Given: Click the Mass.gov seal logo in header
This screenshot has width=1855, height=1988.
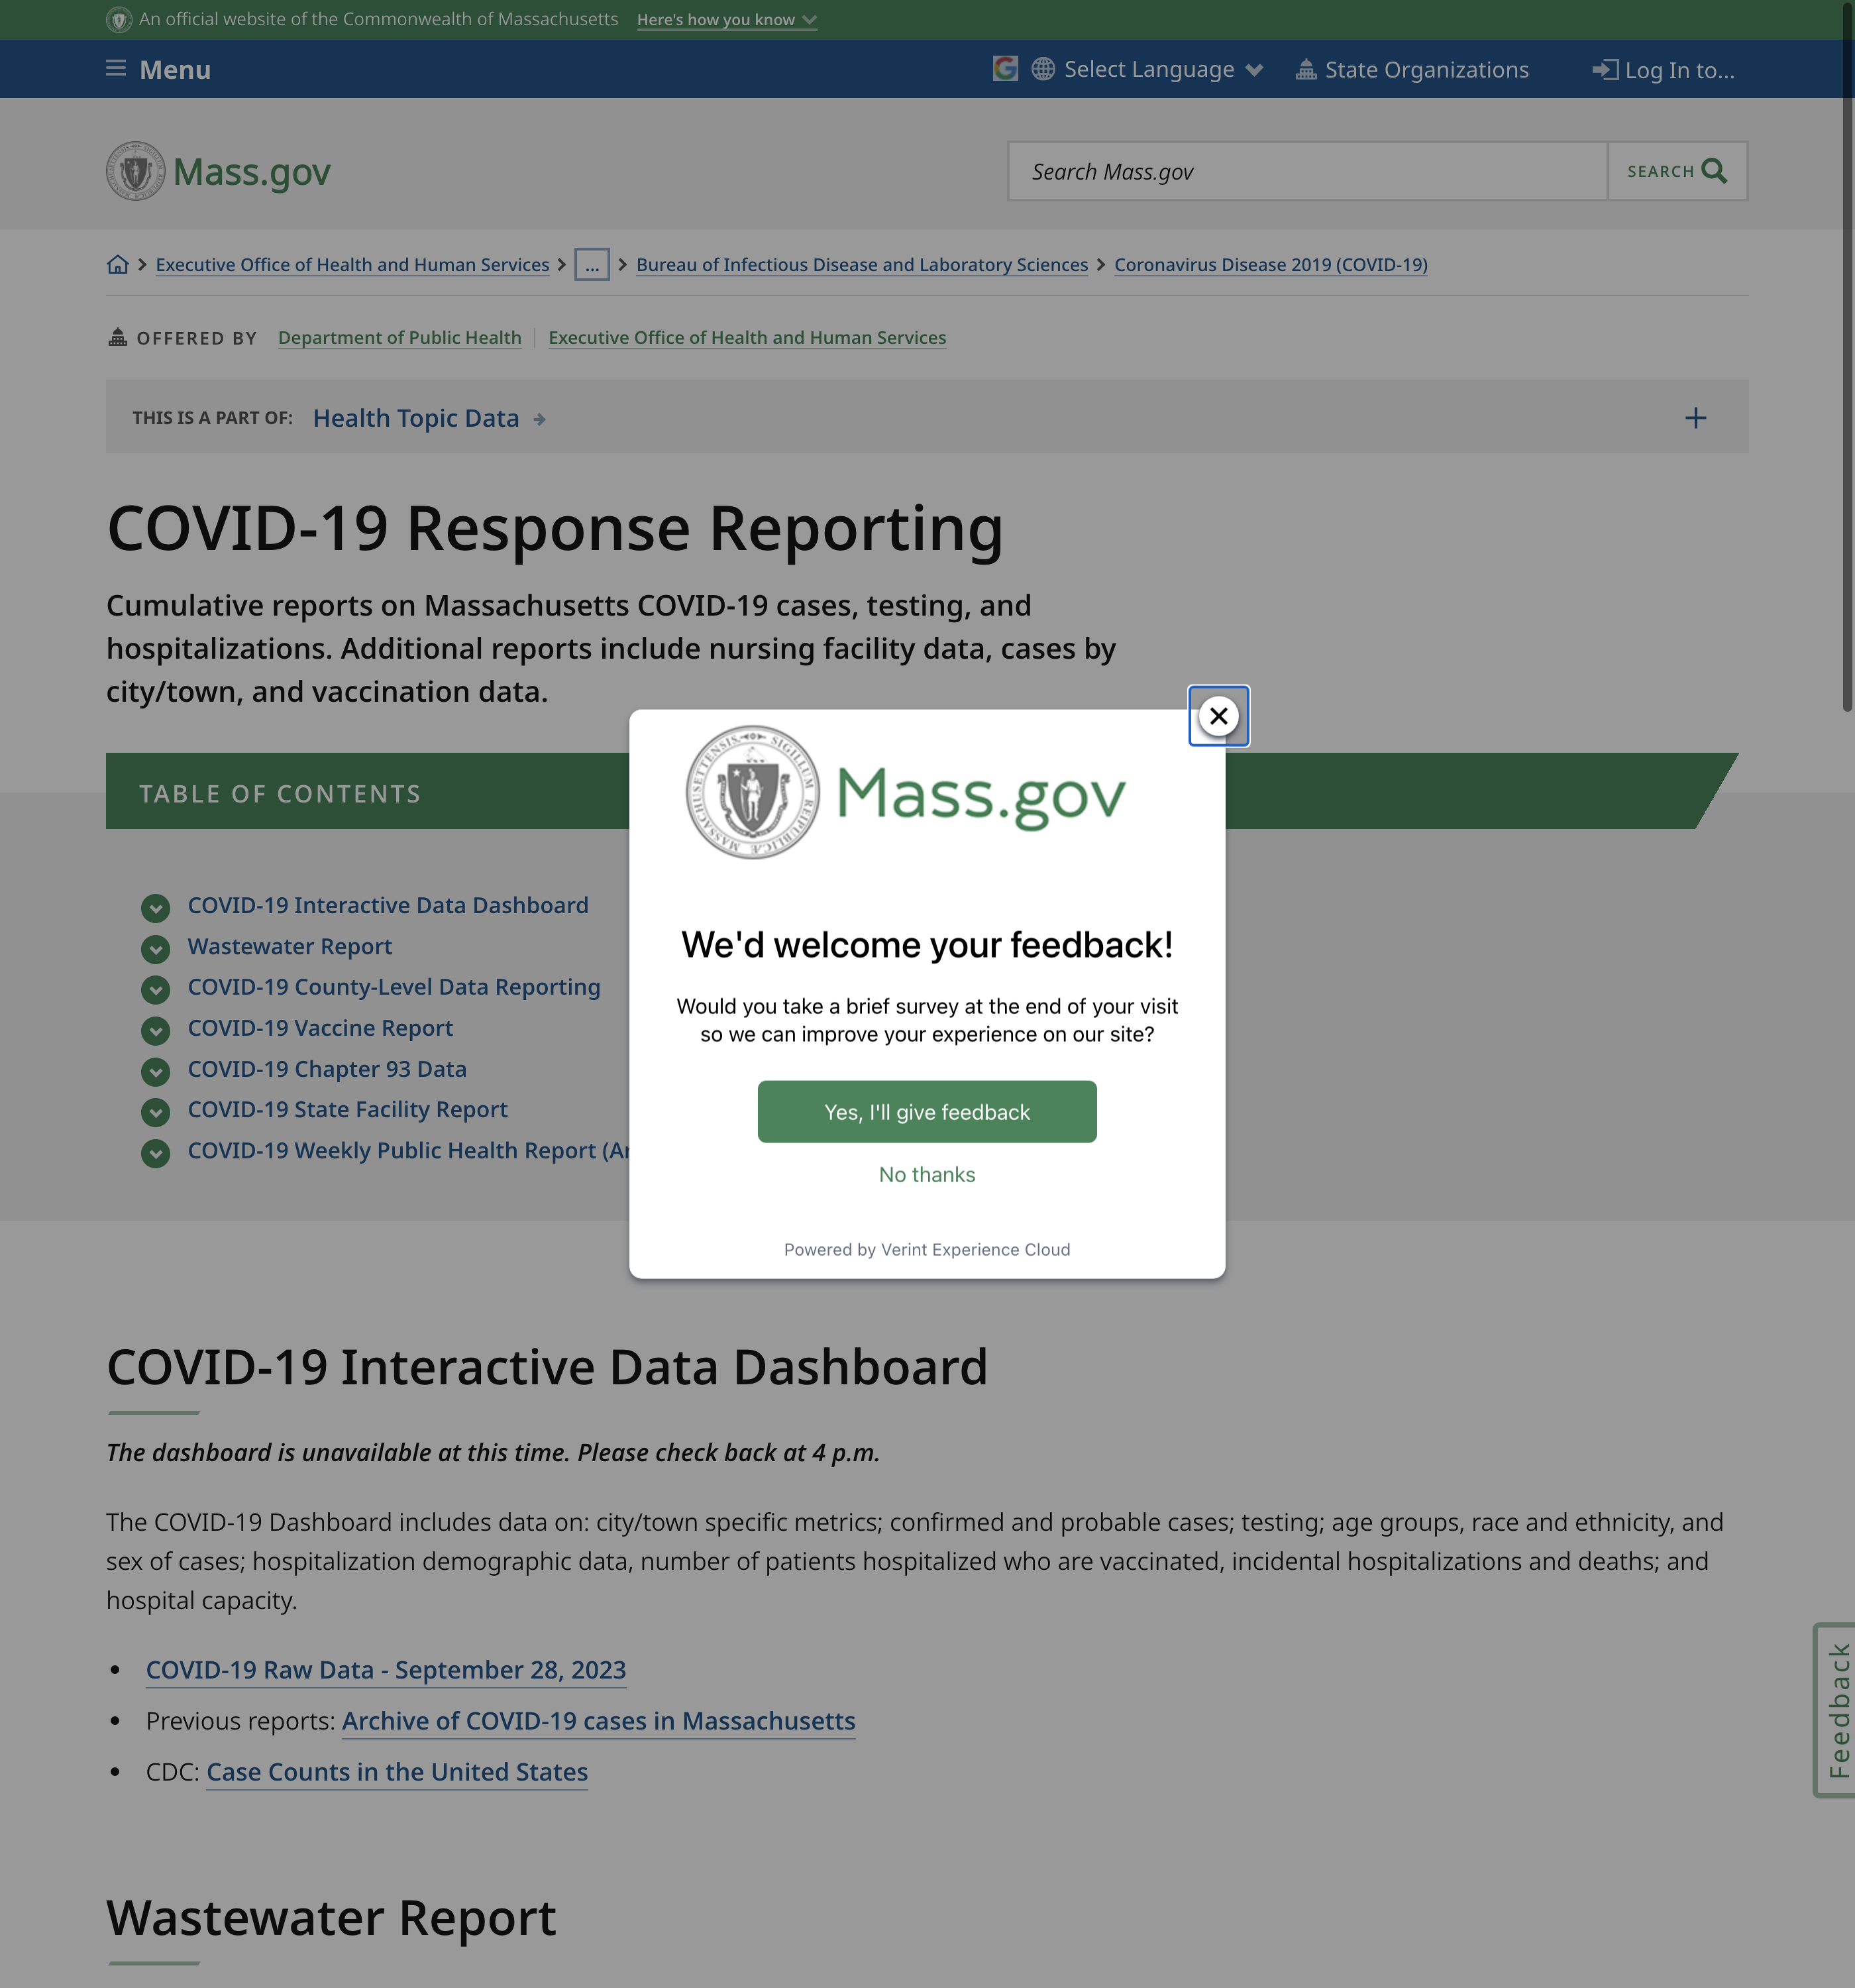Looking at the screenshot, I should point(136,171).
